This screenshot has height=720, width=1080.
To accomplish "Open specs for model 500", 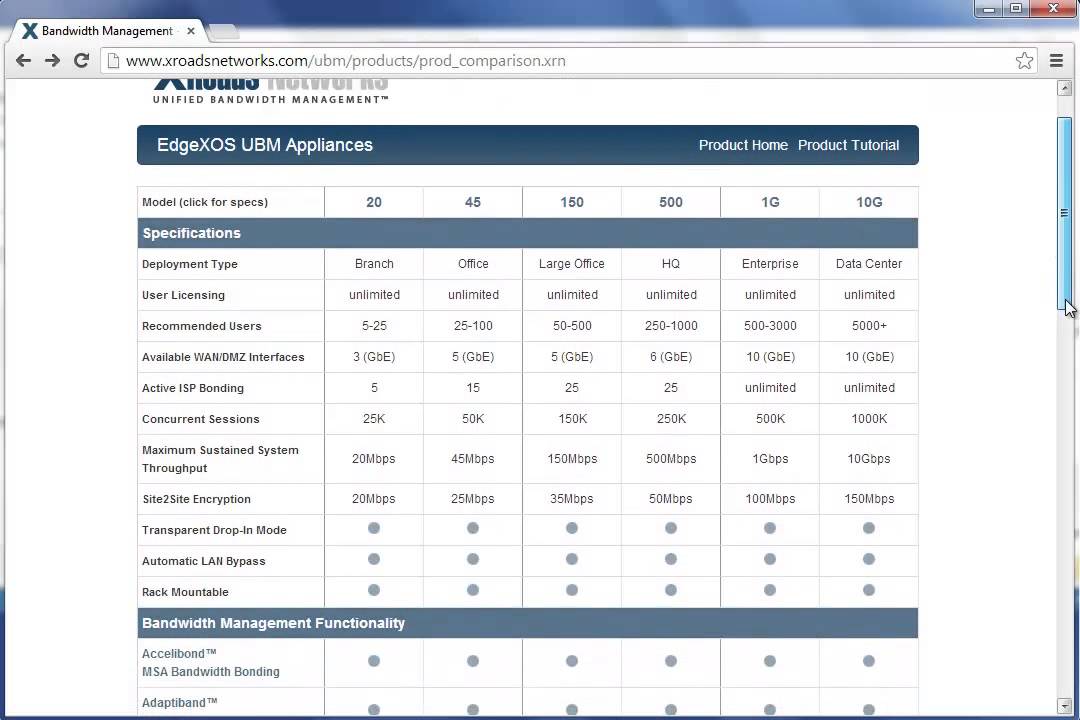I will pyautogui.click(x=671, y=202).
